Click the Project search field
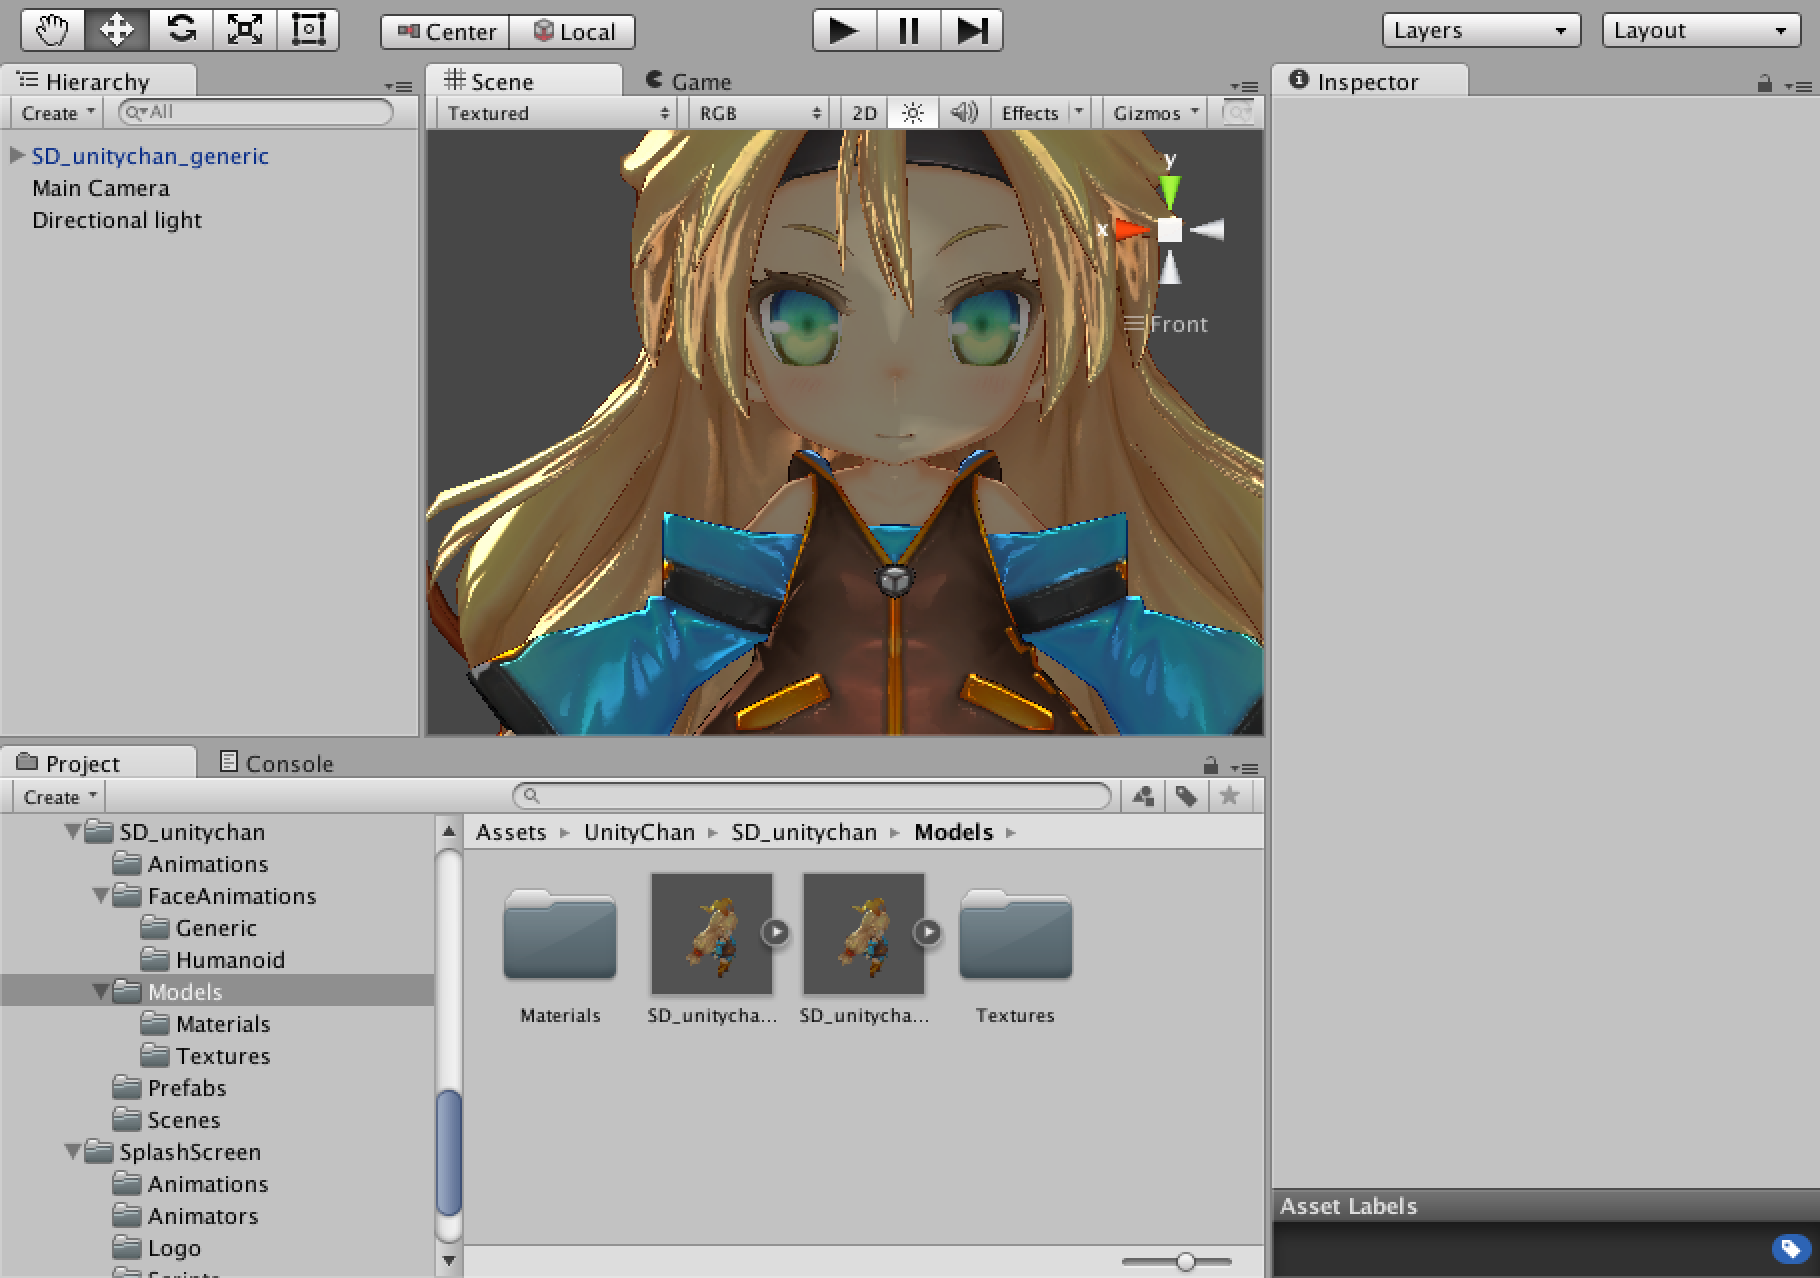1820x1278 pixels. (x=812, y=796)
